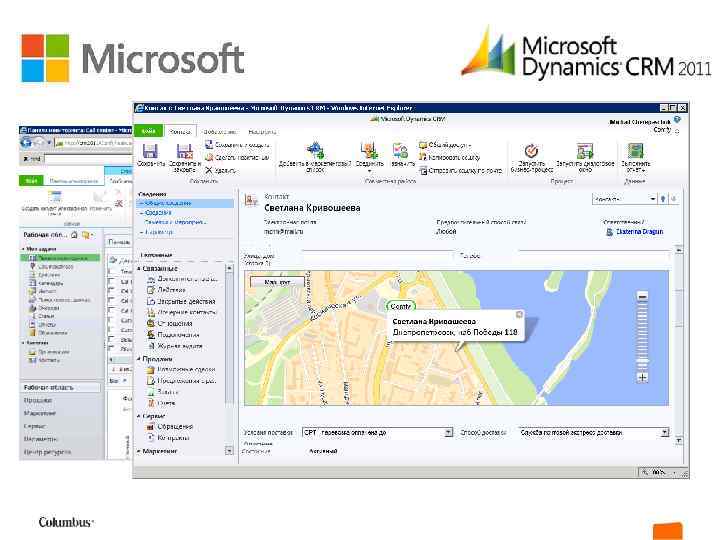Click Отправить ссылку по почте
This screenshot has width=720, height=540.
(461, 170)
